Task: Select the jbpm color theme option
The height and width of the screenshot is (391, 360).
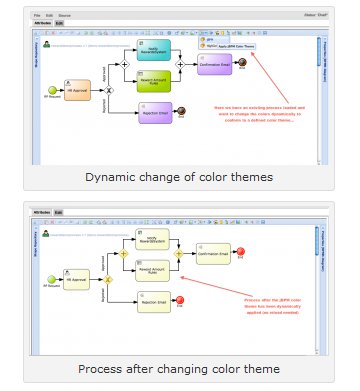Action: coord(209,39)
